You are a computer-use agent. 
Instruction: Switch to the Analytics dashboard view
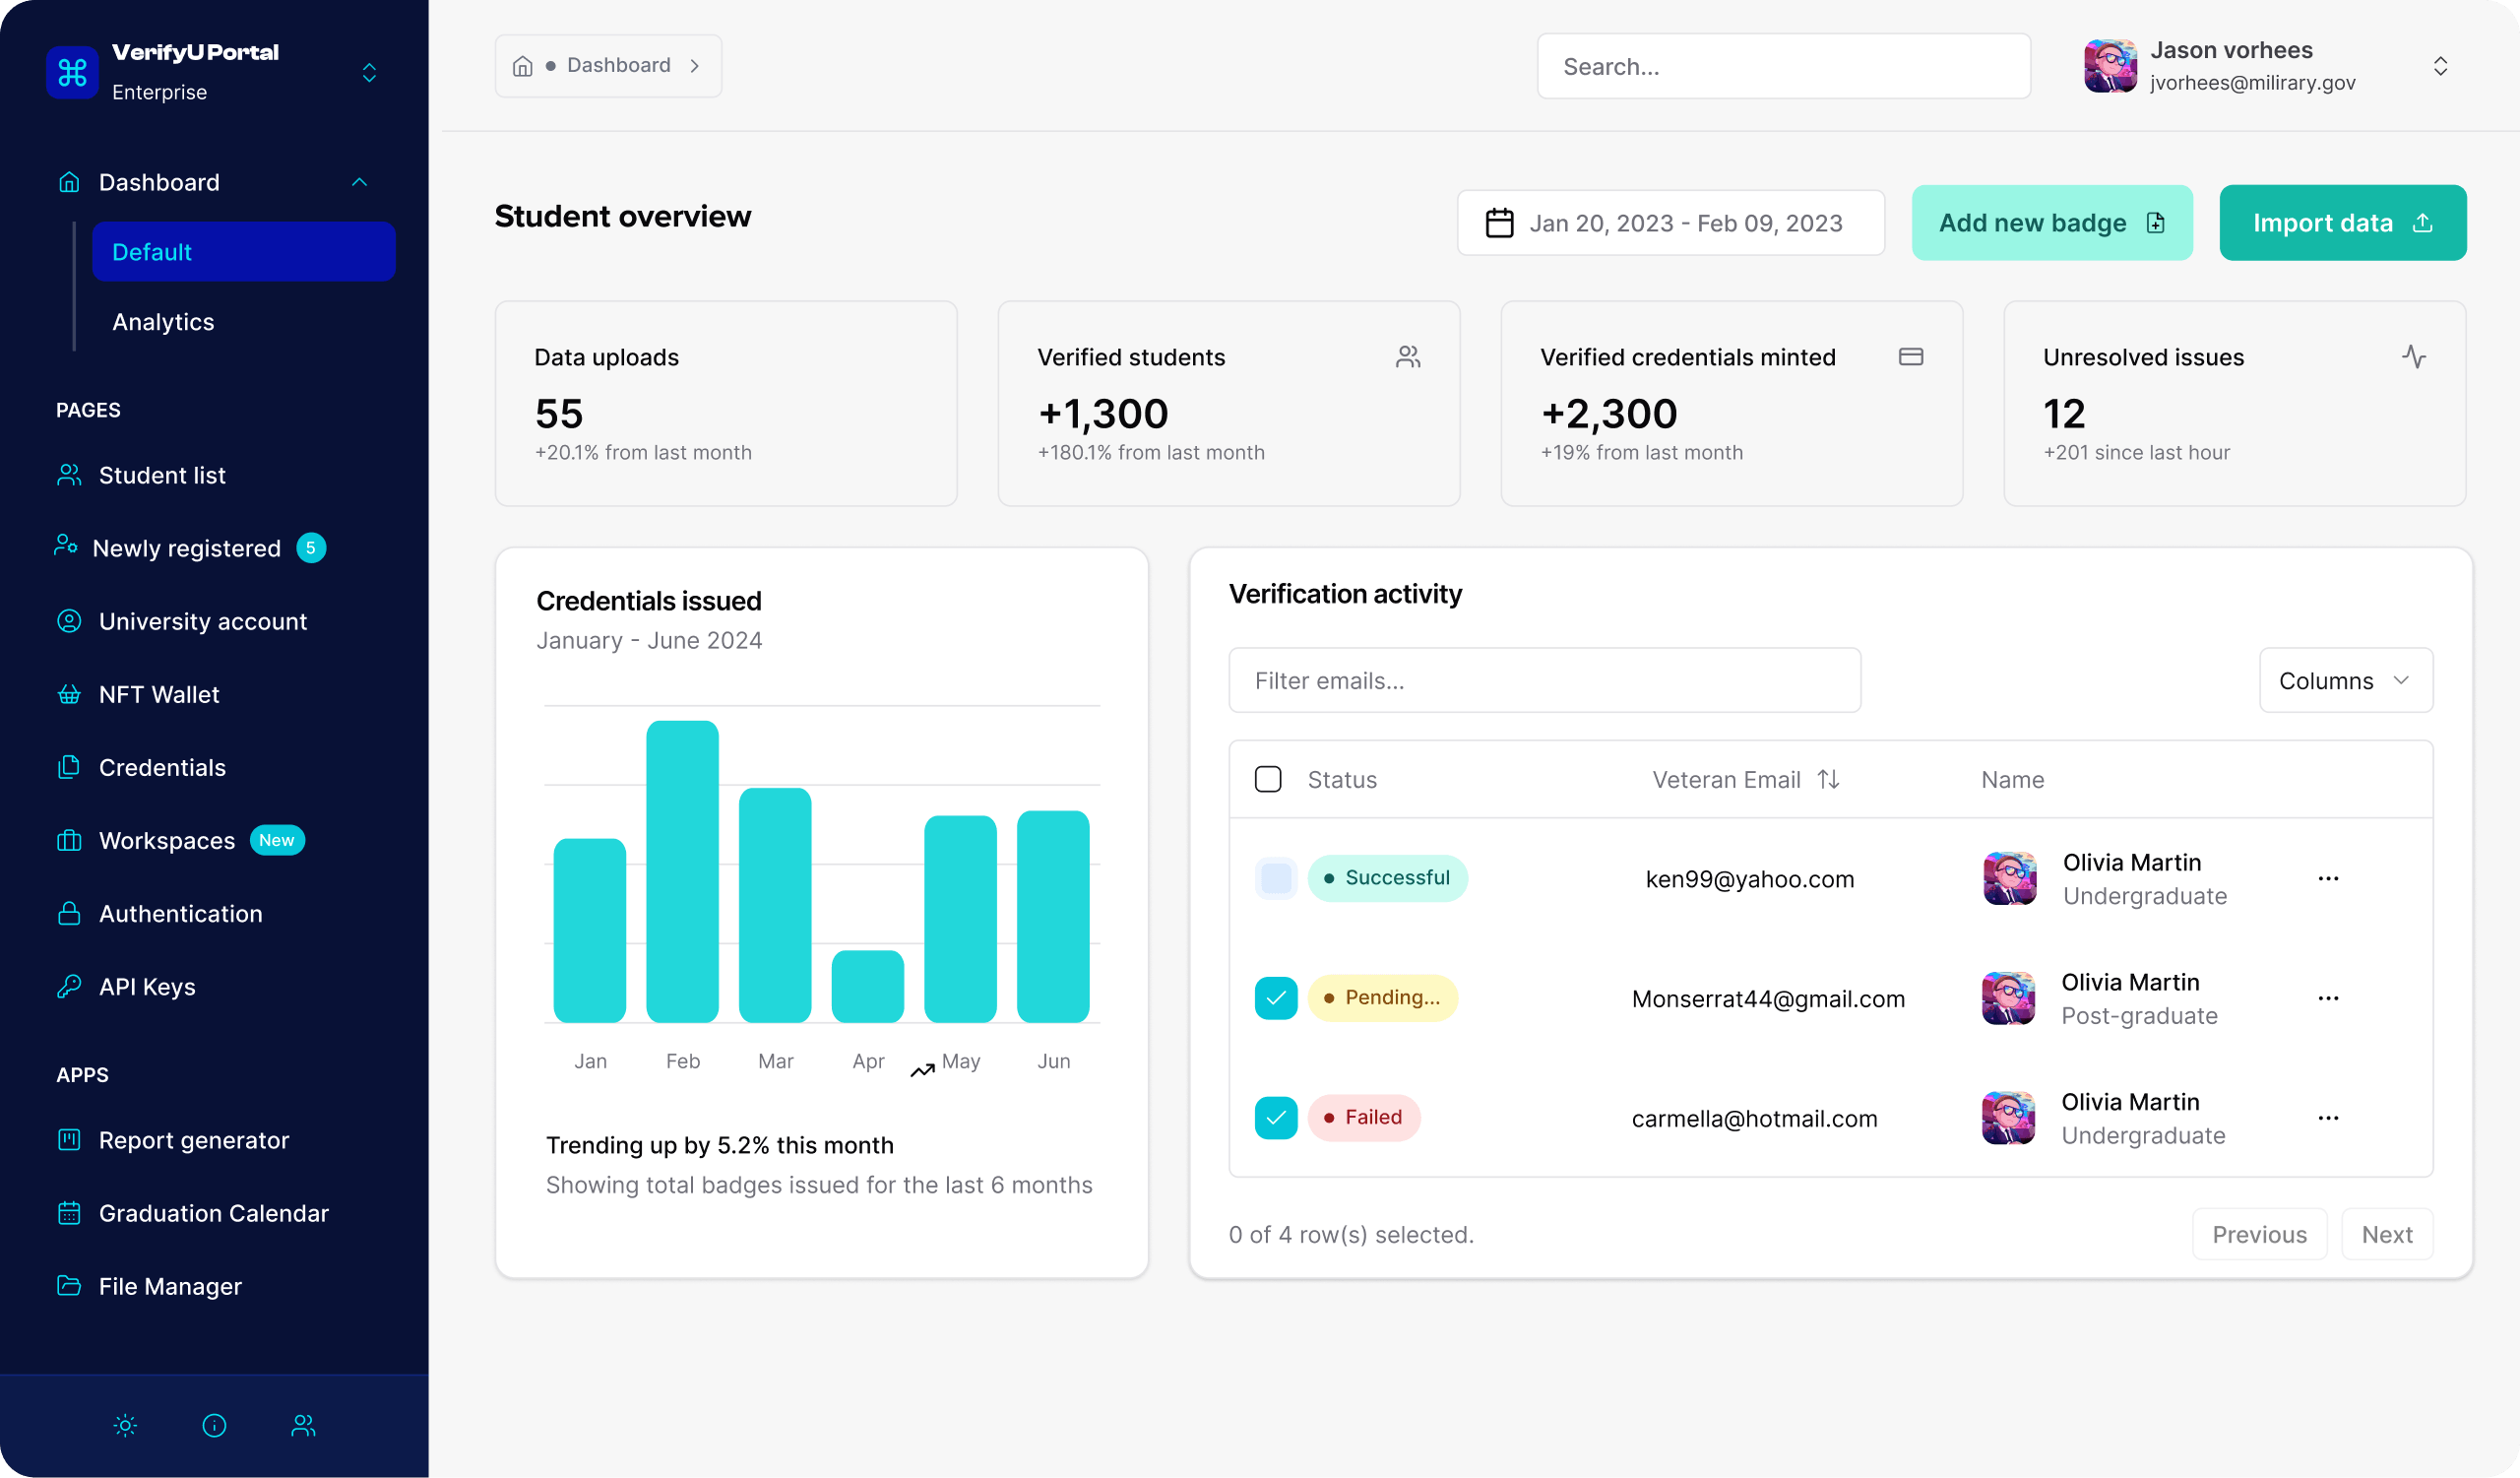162,321
